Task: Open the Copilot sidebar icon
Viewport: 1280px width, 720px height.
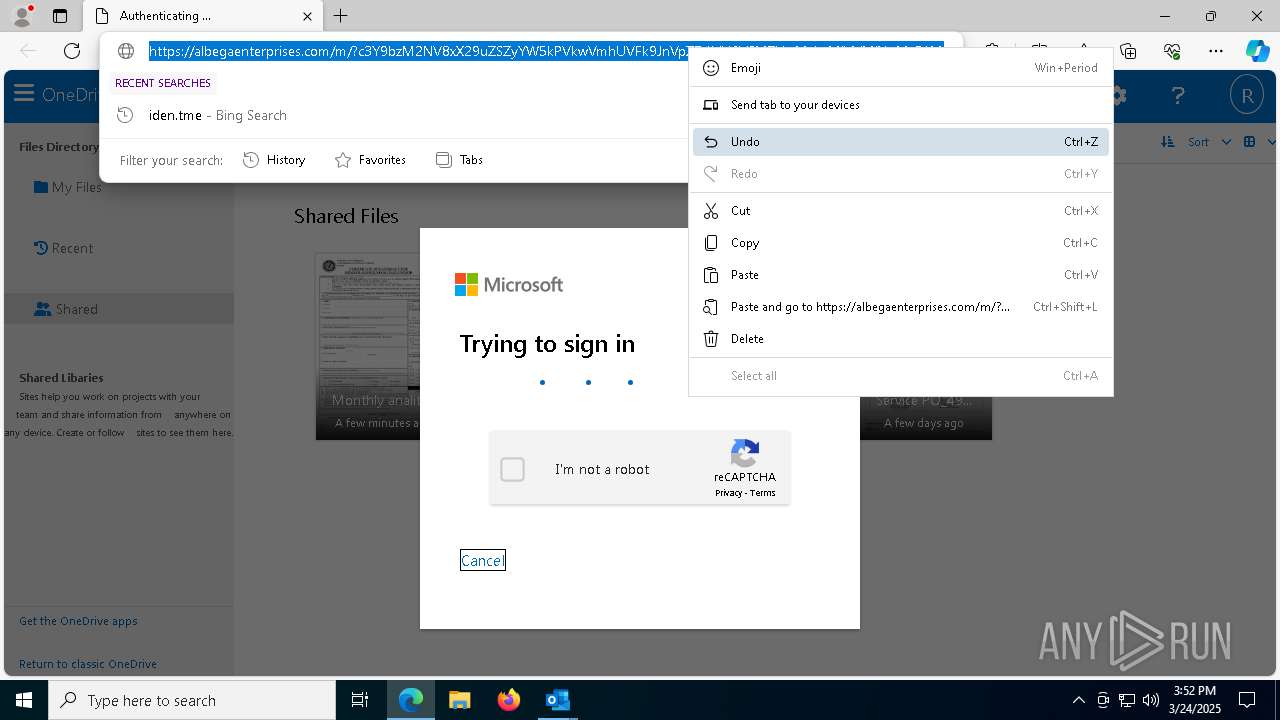Action: coord(1257,51)
